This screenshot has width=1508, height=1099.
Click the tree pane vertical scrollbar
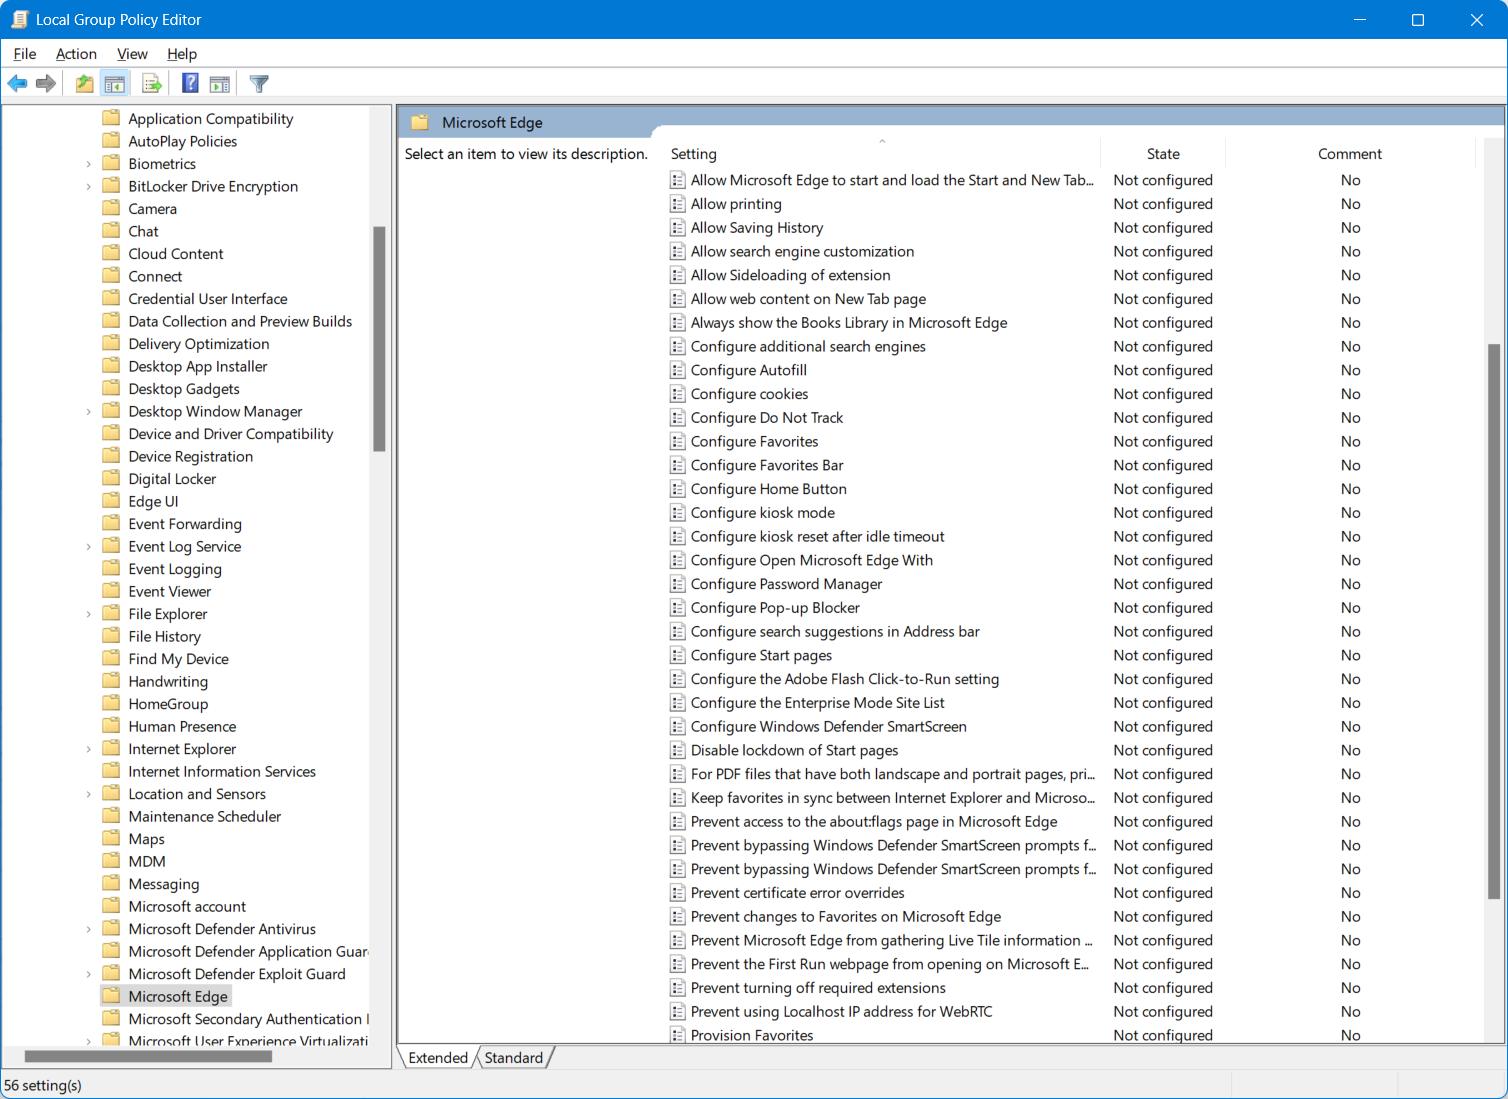click(379, 339)
